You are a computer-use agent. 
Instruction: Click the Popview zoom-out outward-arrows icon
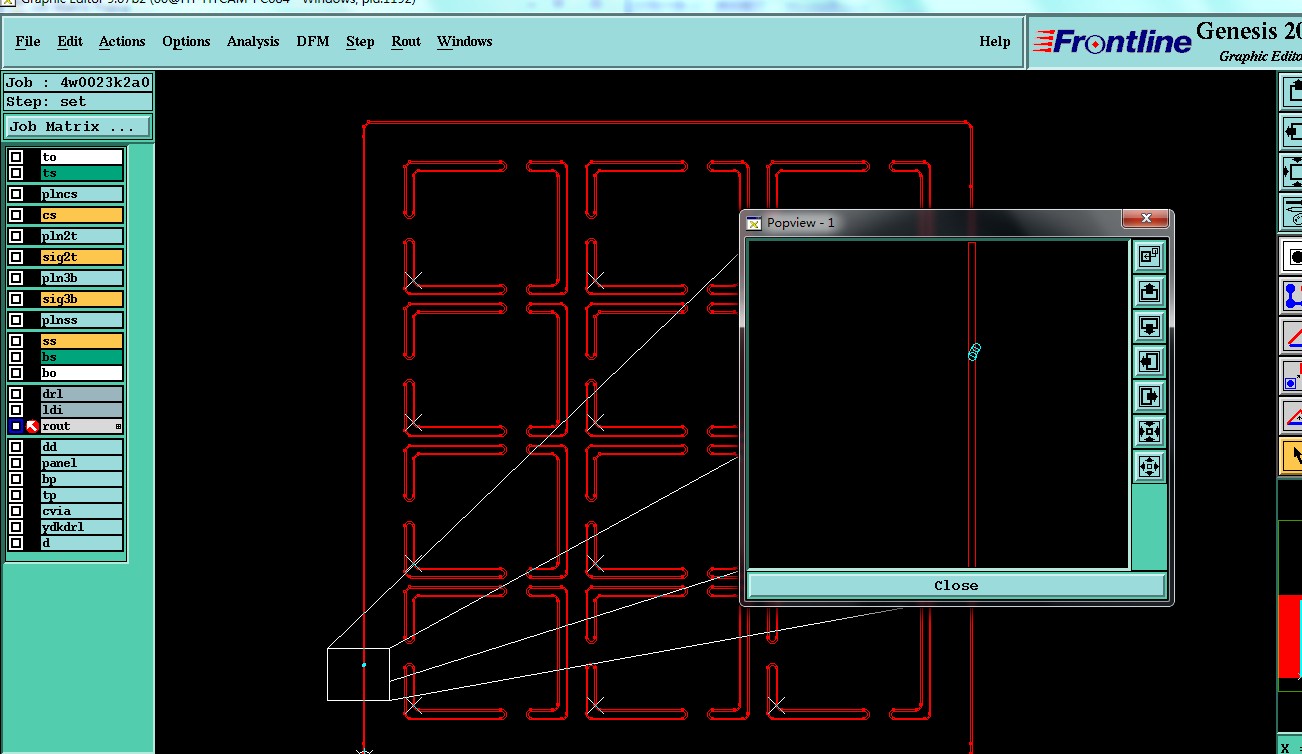[1149, 467]
